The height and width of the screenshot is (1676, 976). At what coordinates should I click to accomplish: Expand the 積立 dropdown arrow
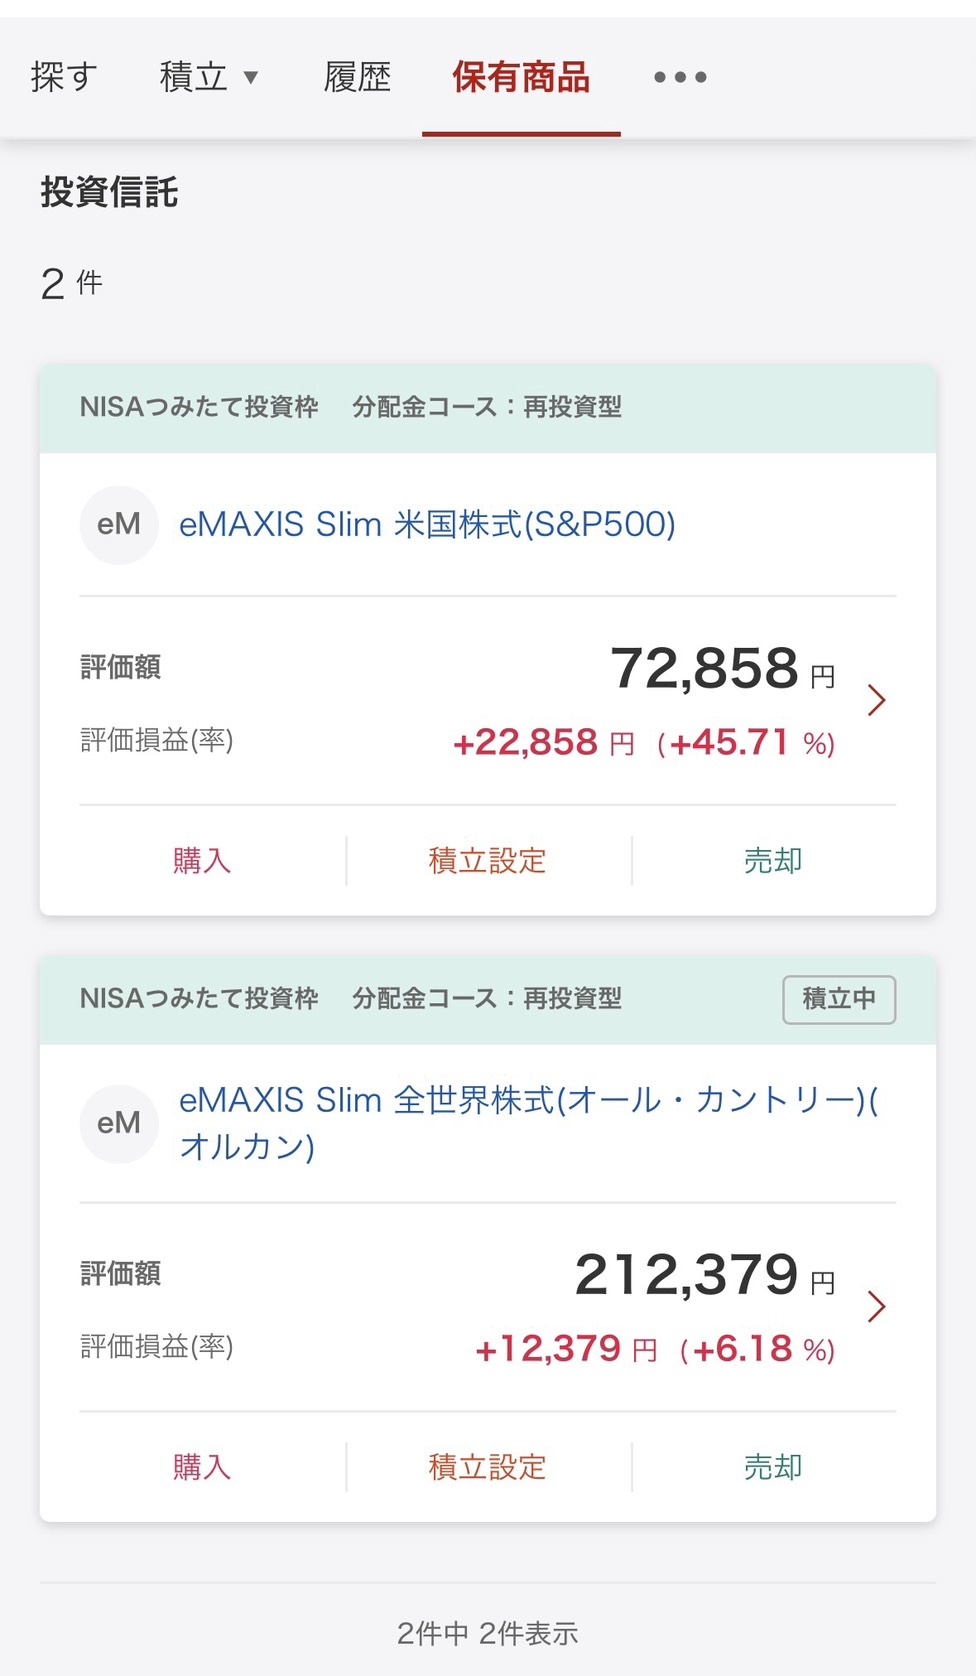click(x=251, y=77)
